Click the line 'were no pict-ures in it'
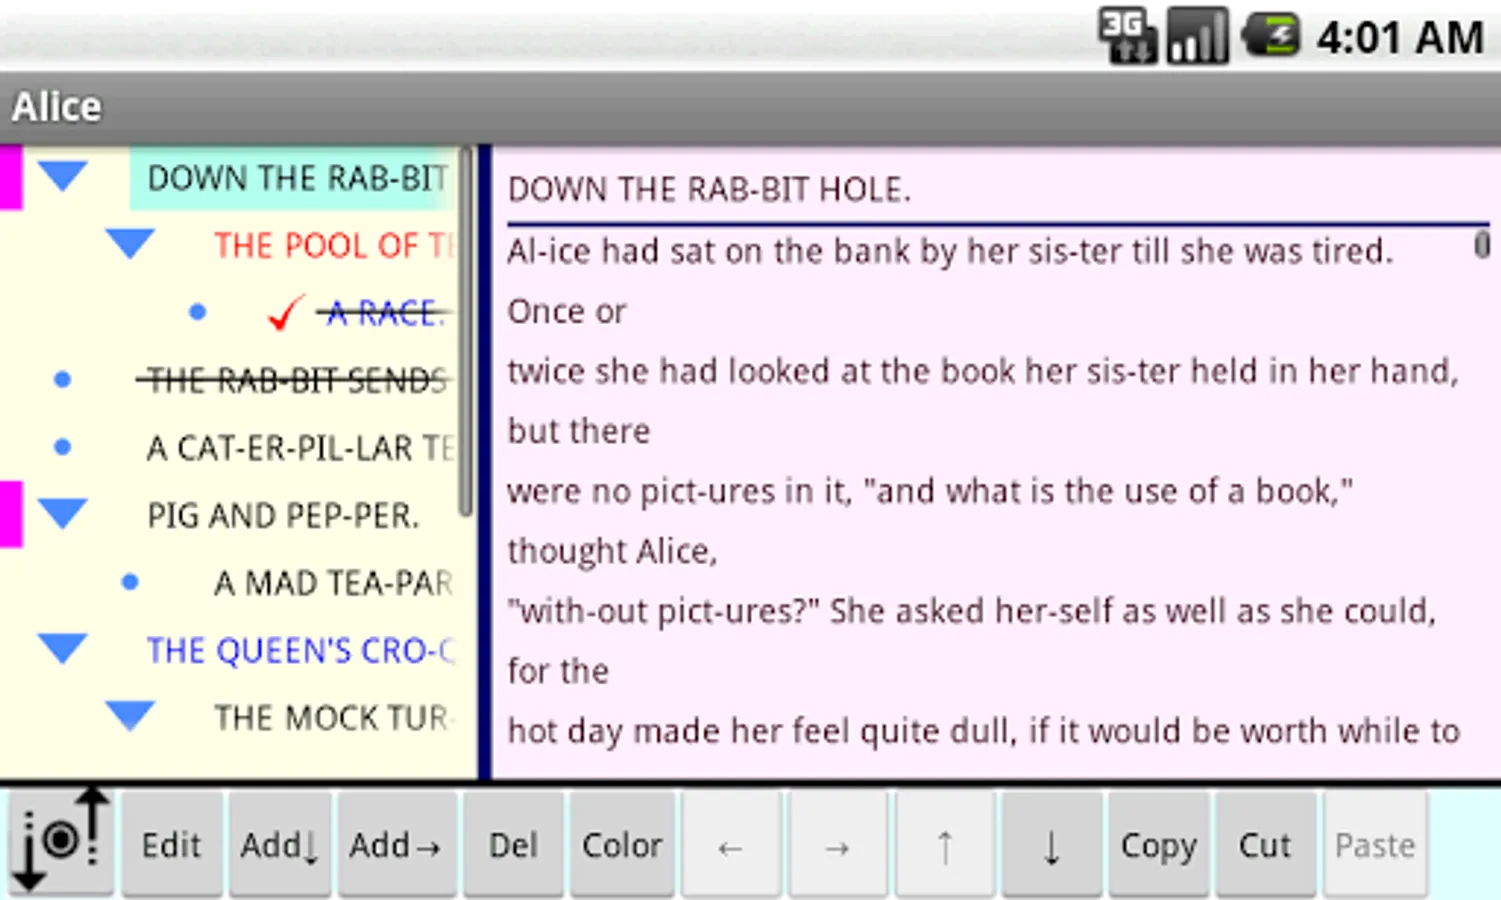The height and width of the screenshot is (900, 1501). [930, 491]
